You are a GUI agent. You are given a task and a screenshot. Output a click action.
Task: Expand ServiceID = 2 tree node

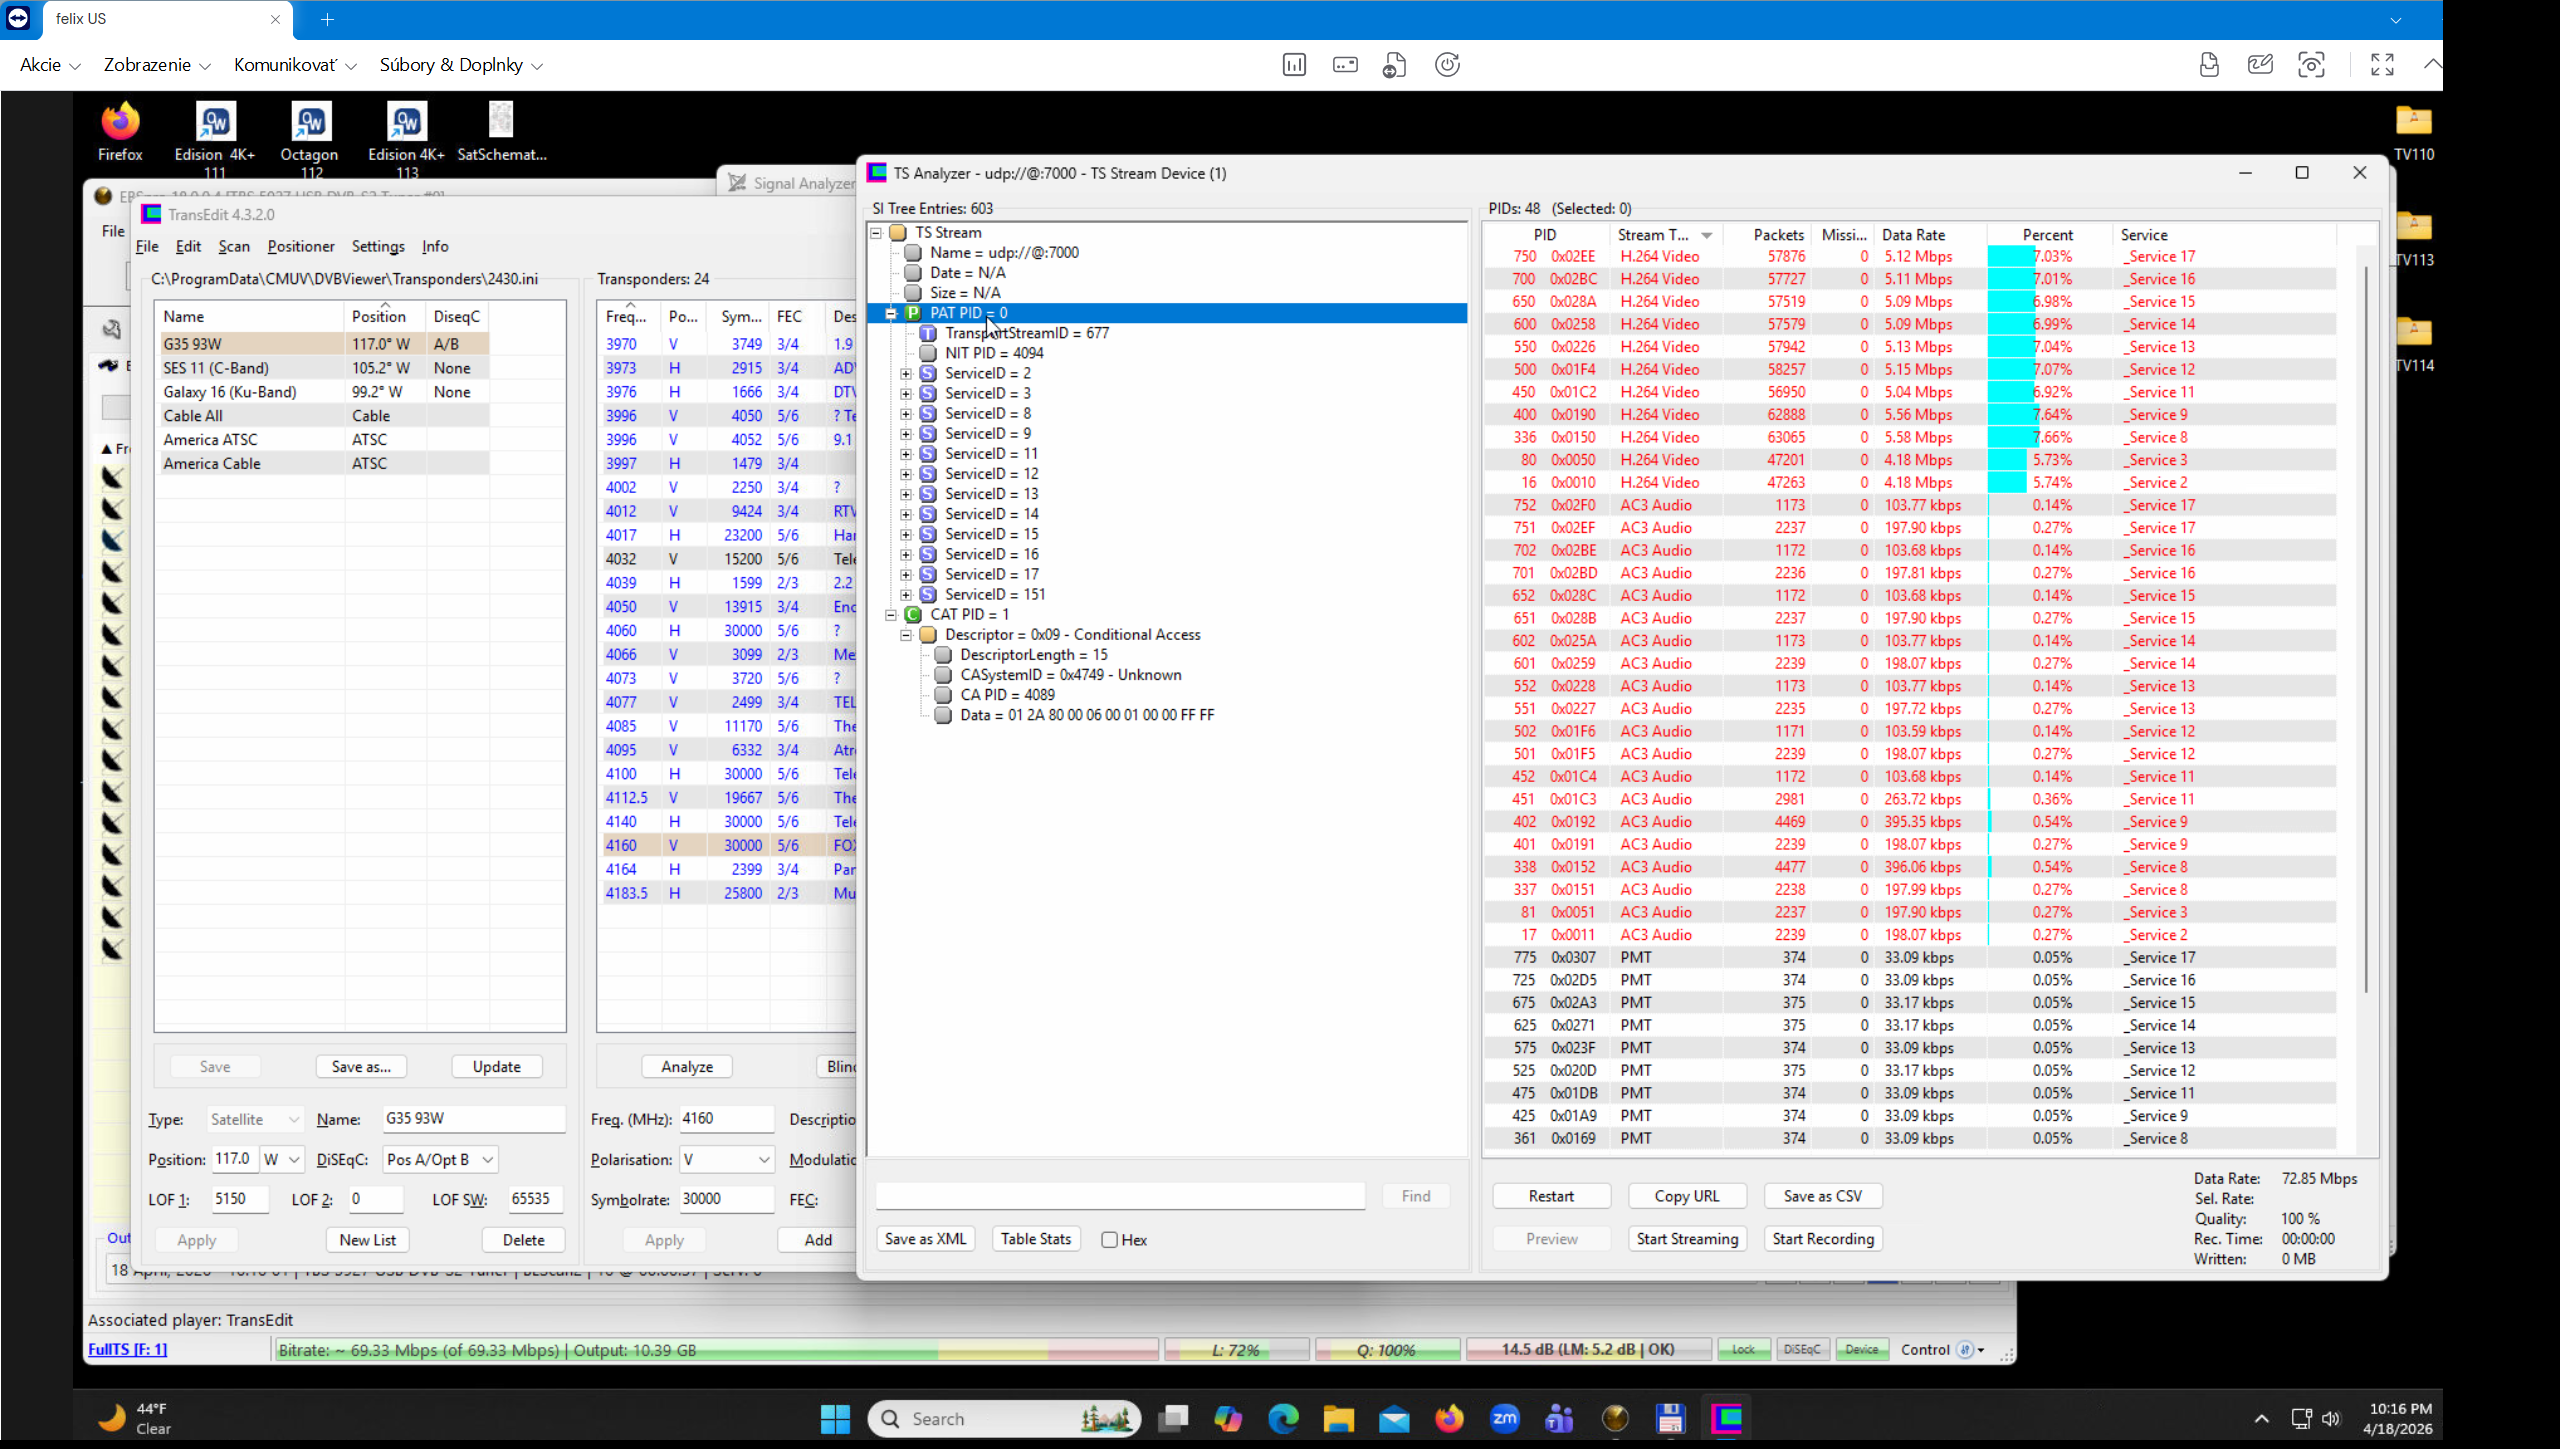click(906, 373)
